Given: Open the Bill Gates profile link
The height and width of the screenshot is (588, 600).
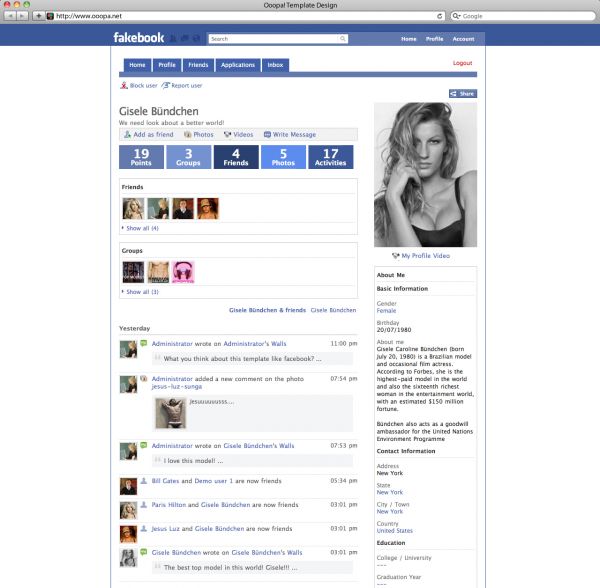Looking at the screenshot, I should pos(165,481).
